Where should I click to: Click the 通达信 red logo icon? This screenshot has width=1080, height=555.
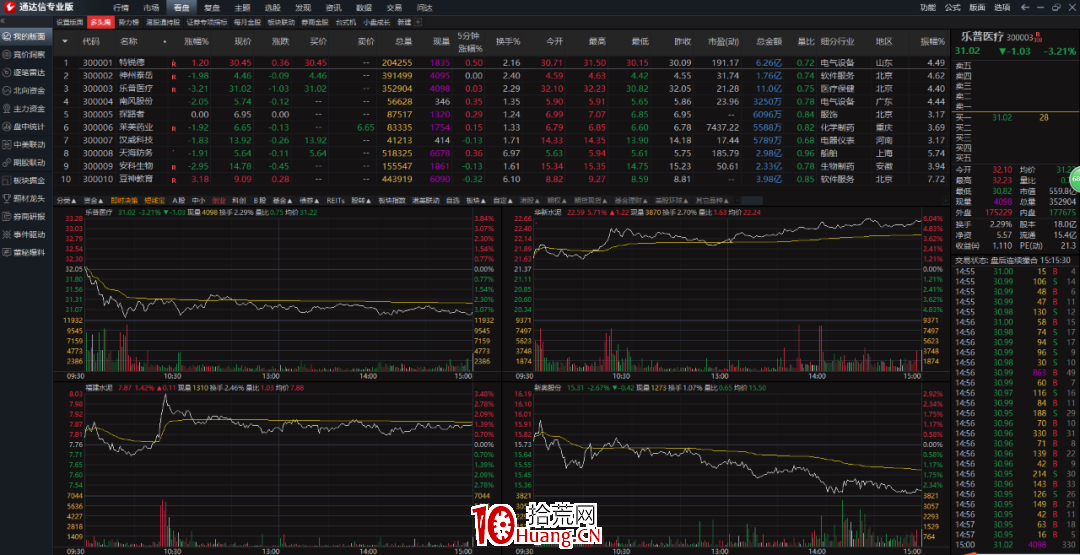(10, 8)
